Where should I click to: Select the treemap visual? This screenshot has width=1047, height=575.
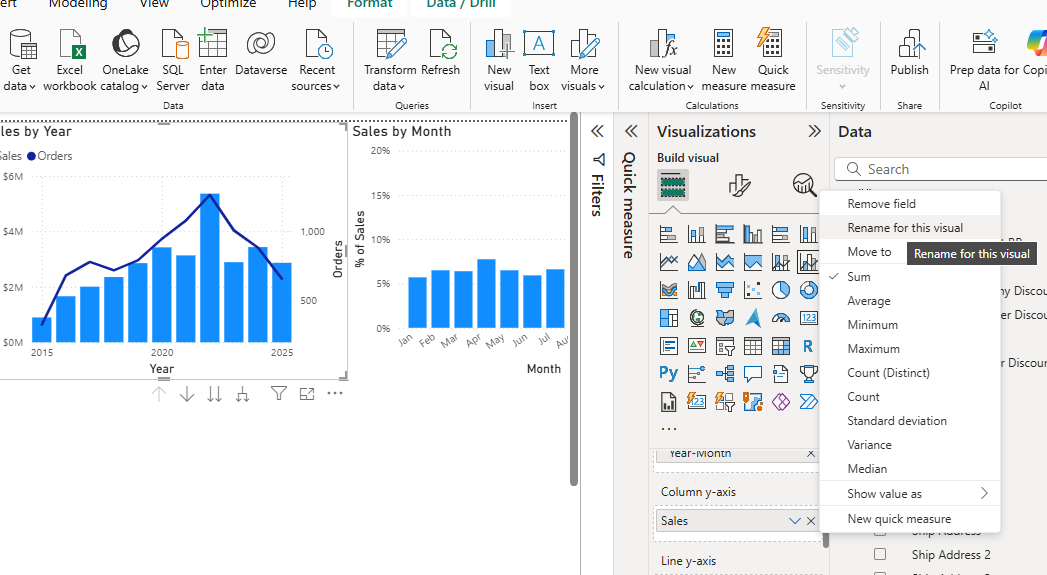pyautogui.click(x=668, y=318)
